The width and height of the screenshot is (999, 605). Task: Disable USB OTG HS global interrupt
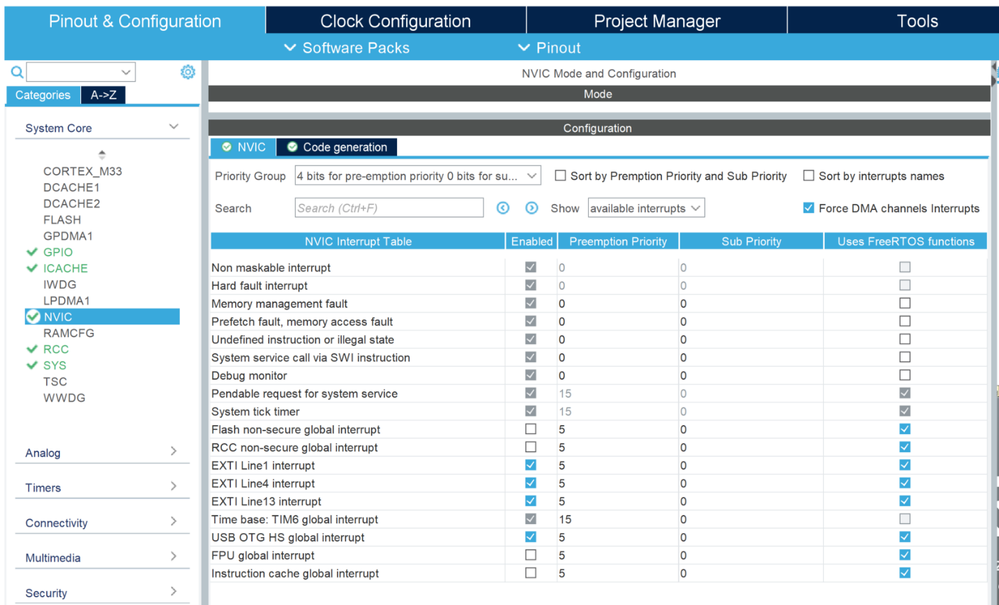coord(531,537)
